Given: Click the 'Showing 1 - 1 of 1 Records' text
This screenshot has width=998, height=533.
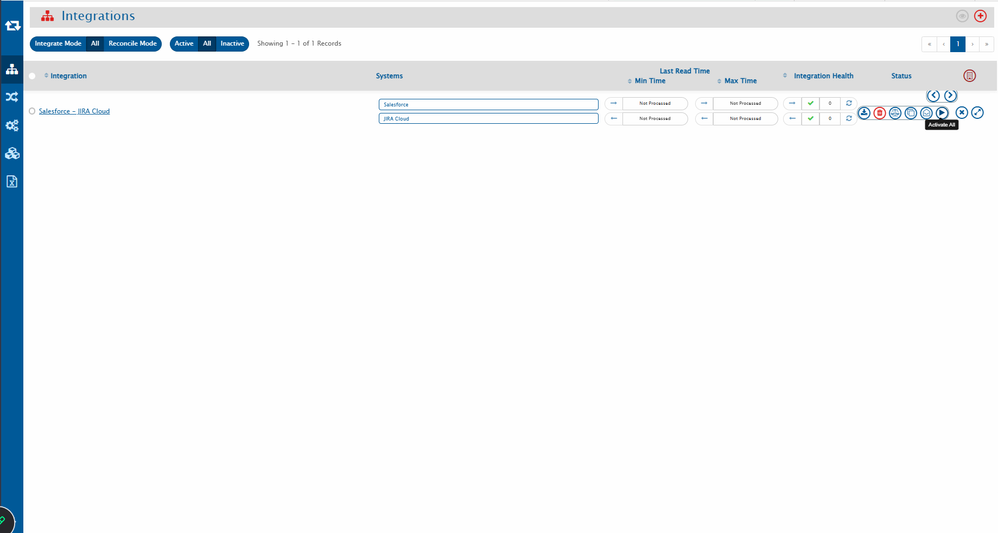Looking at the screenshot, I should click(299, 44).
